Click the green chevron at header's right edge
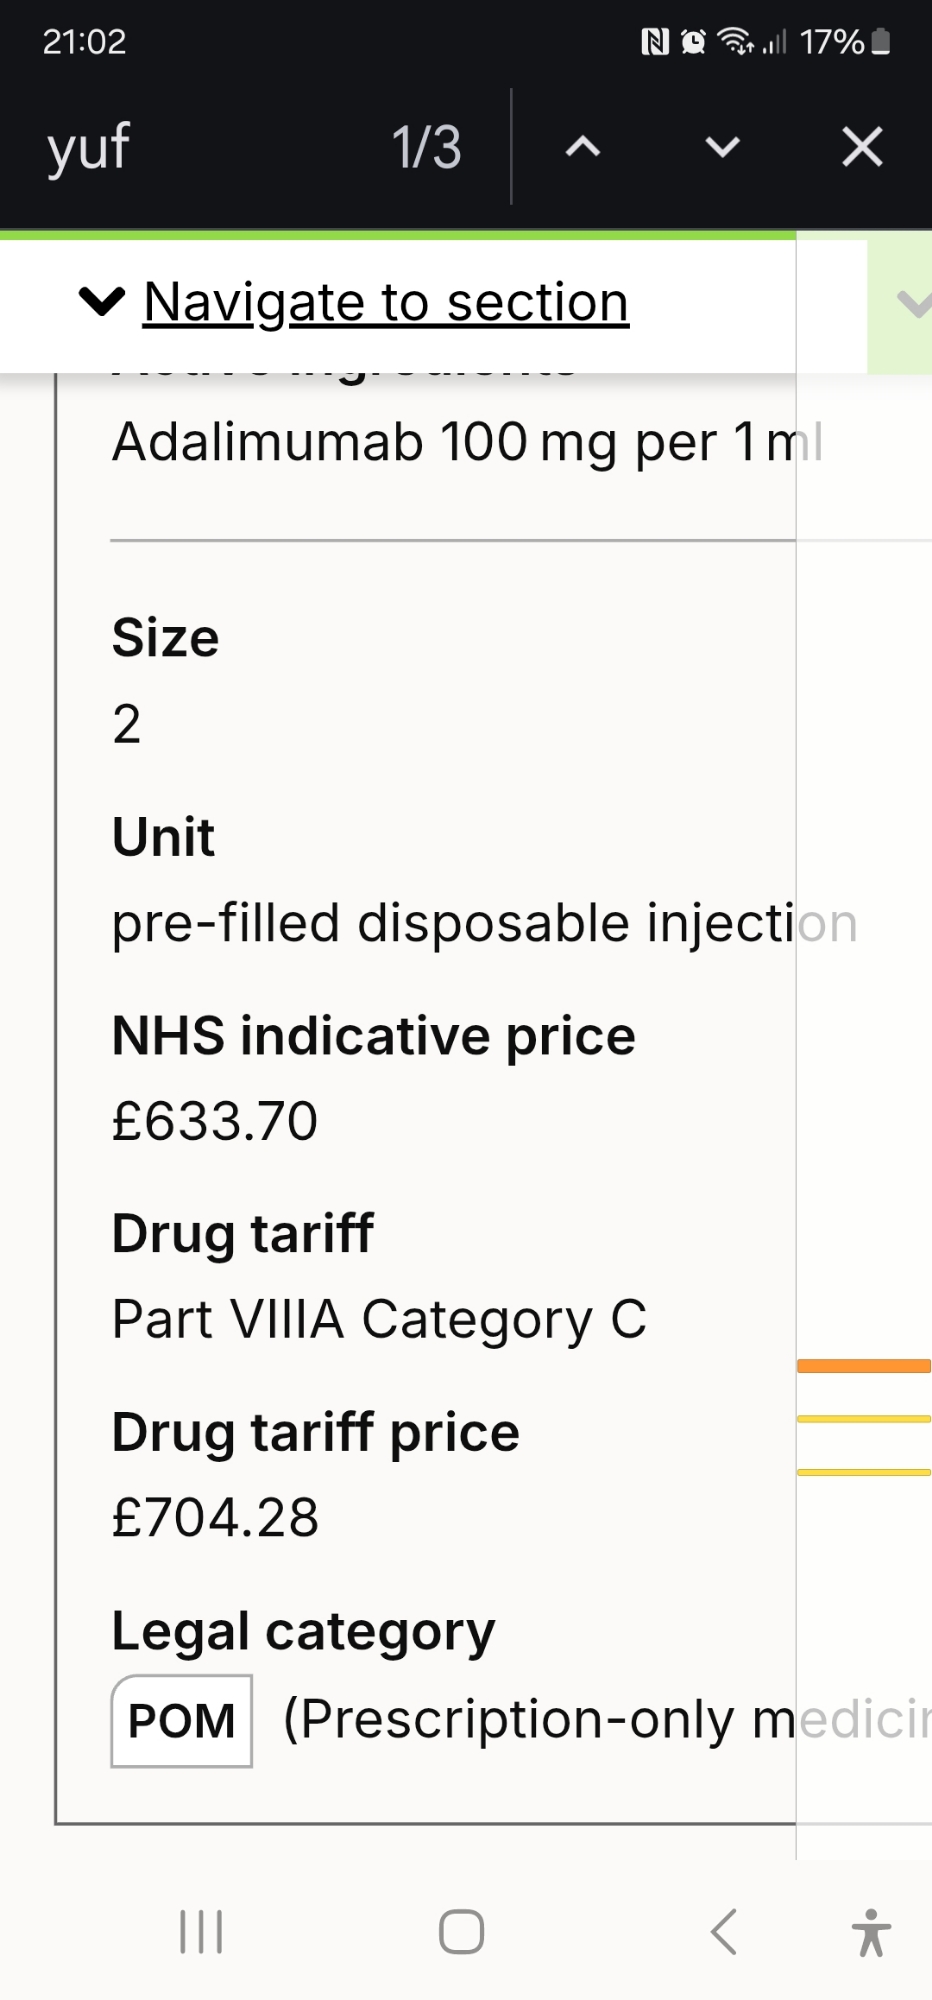This screenshot has width=932, height=2000. pyautogui.click(x=912, y=304)
